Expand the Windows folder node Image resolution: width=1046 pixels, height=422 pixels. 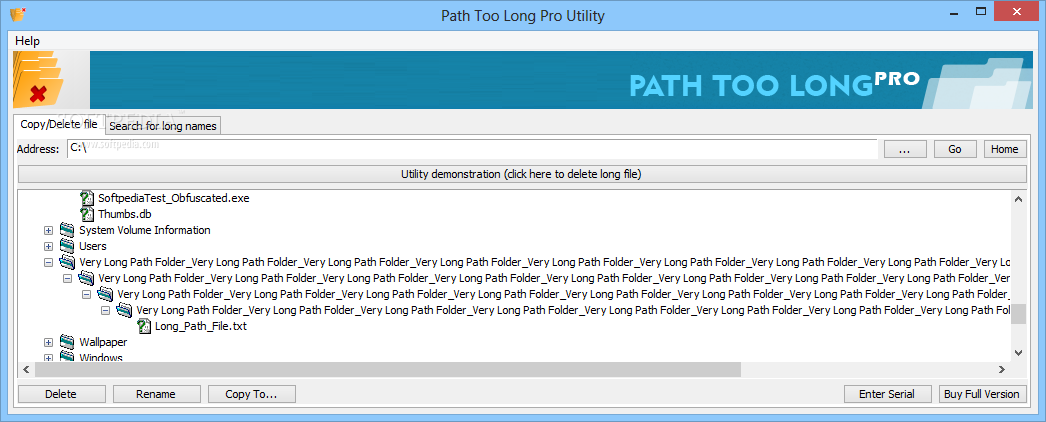coord(48,357)
